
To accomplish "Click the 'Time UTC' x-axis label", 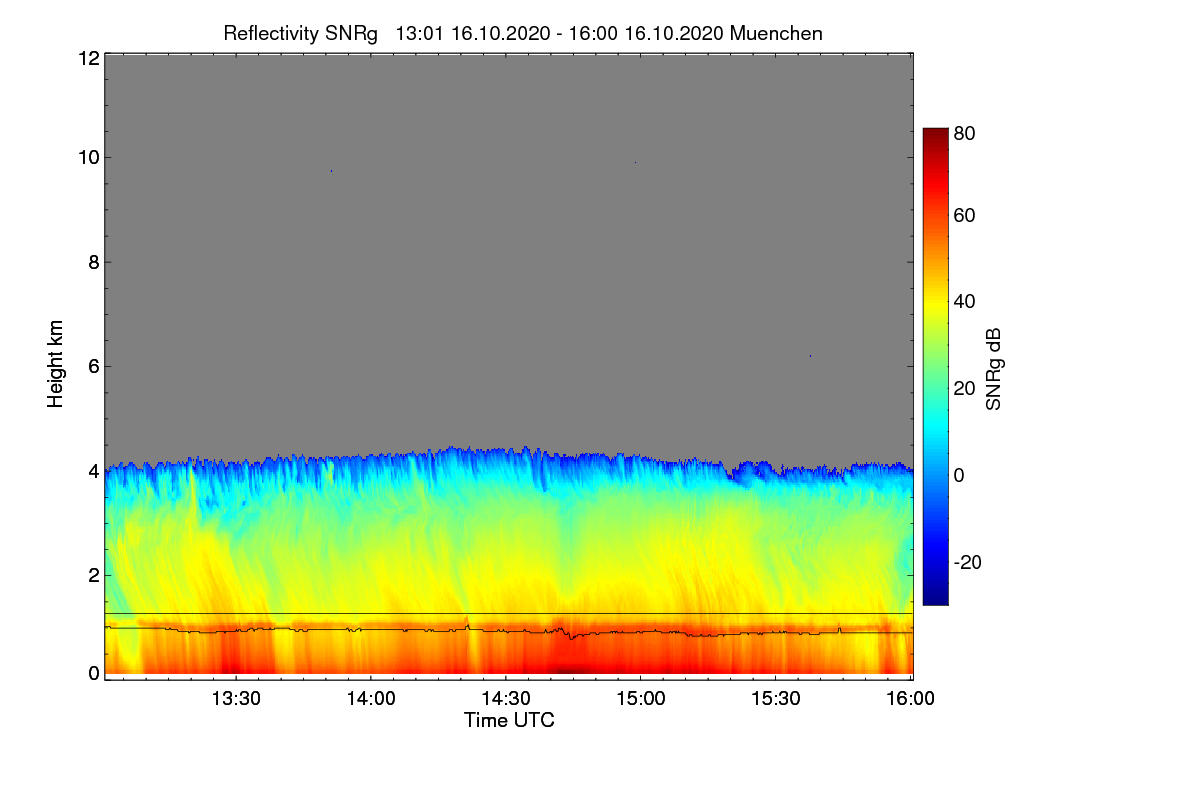I will pyautogui.click(x=509, y=720).
